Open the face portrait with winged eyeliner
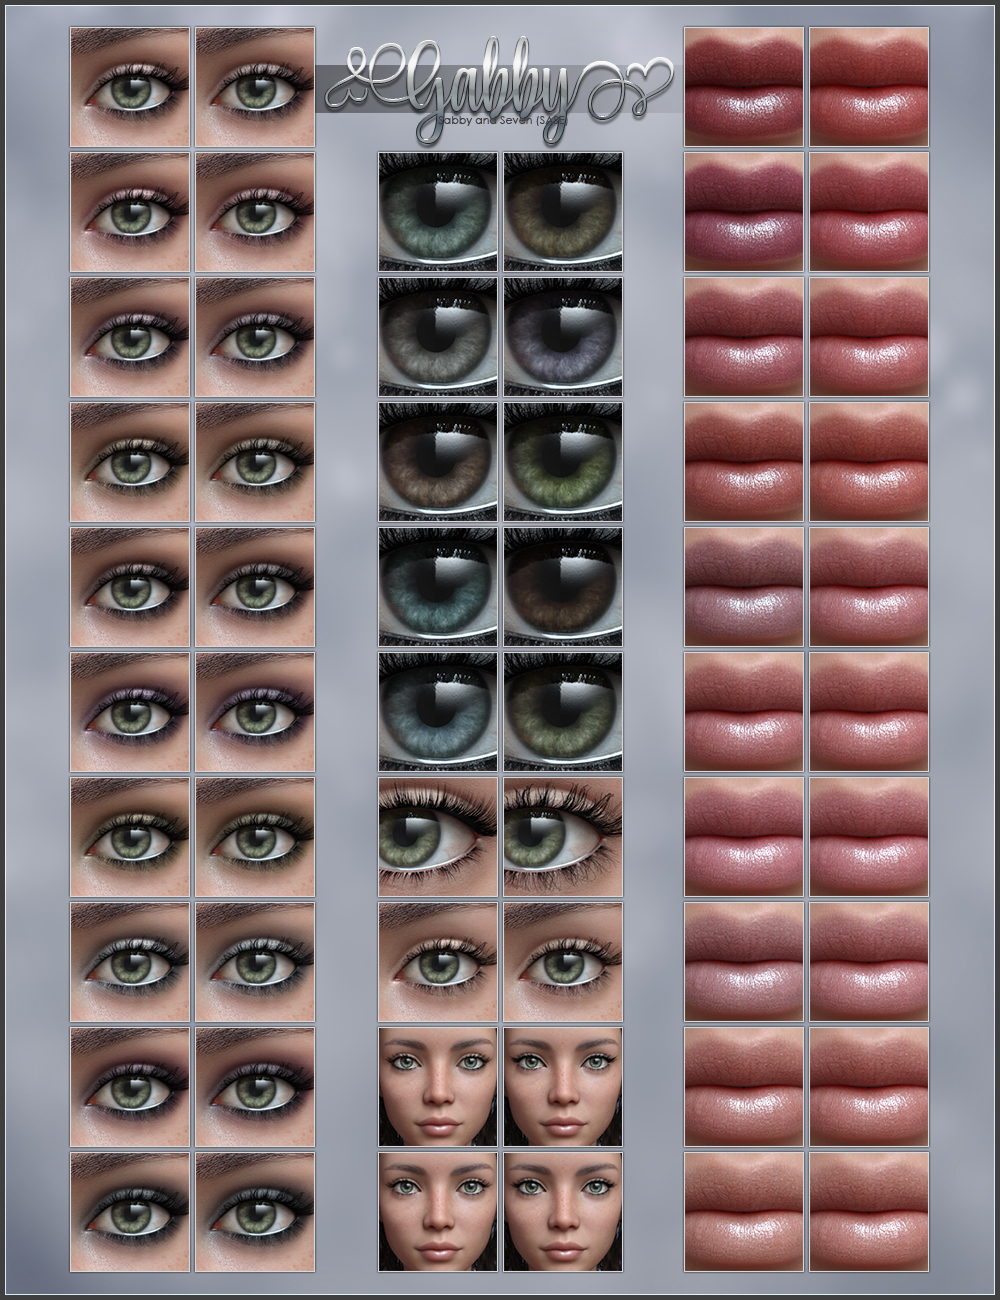 [x=563, y=1085]
